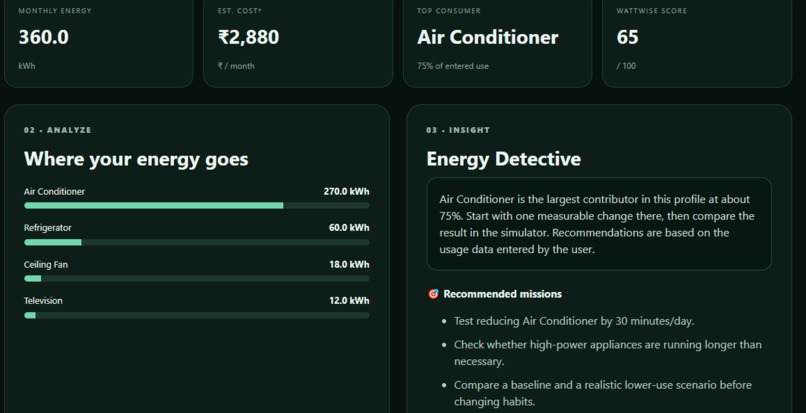Click the Energy Detective heading
Image resolution: width=806 pixels, height=413 pixels.
click(504, 159)
